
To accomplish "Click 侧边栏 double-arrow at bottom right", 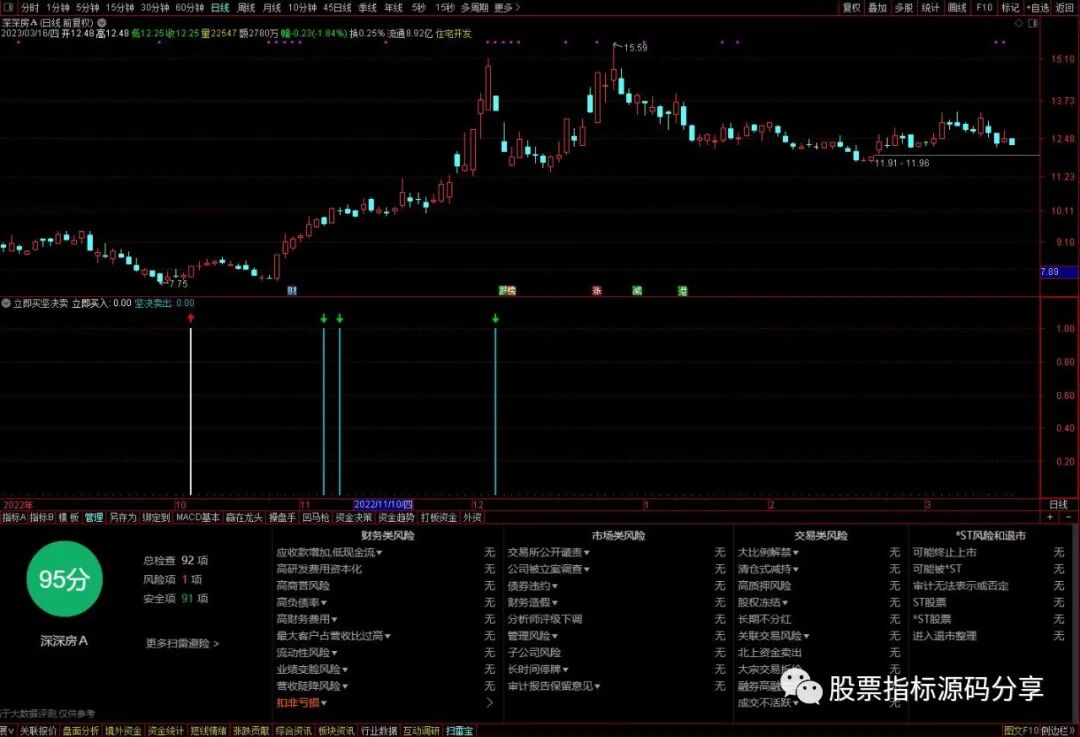I will [x=1057, y=731].
